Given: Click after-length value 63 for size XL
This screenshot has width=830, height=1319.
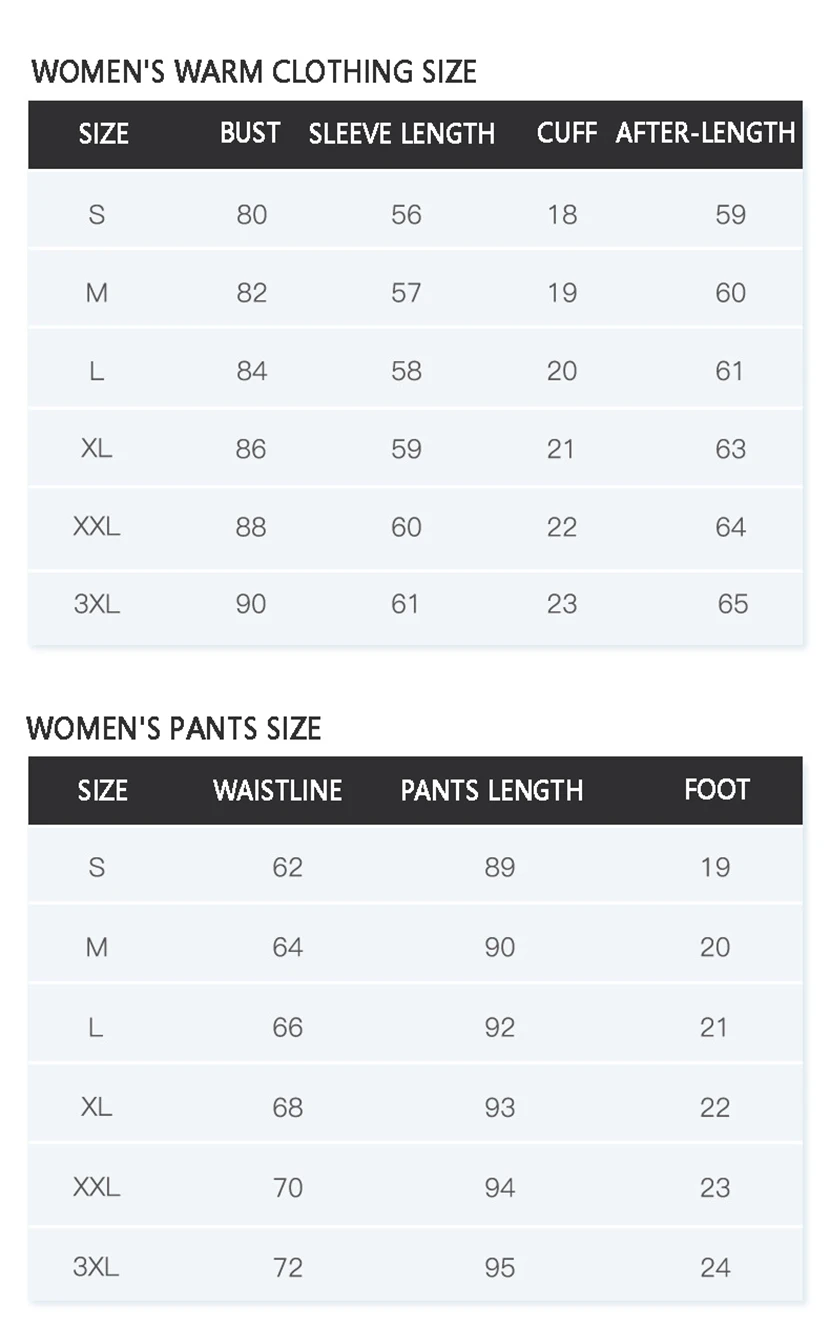Looking at the screenshot, I should pos(730,448).
